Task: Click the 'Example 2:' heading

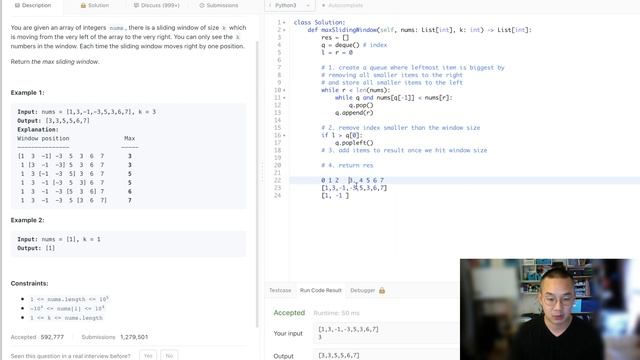Action: pyautogui.click(x=28, y=220)
